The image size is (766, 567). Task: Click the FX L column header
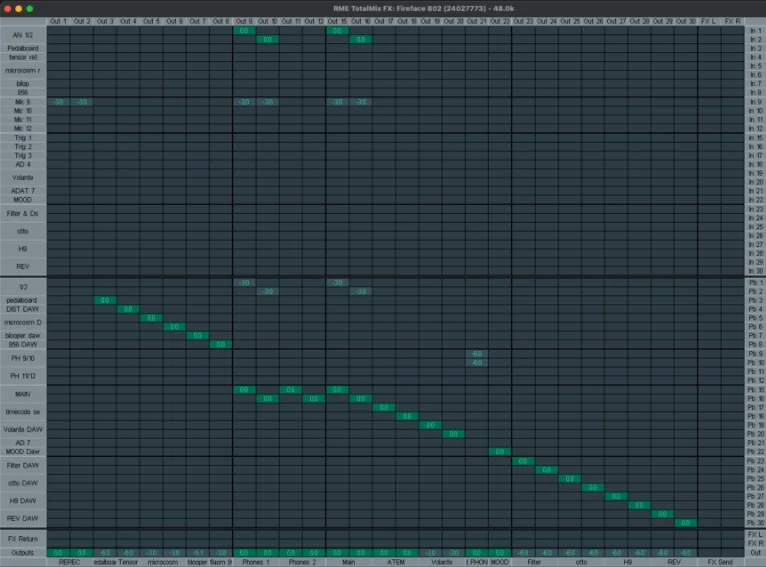pos(708,21)
